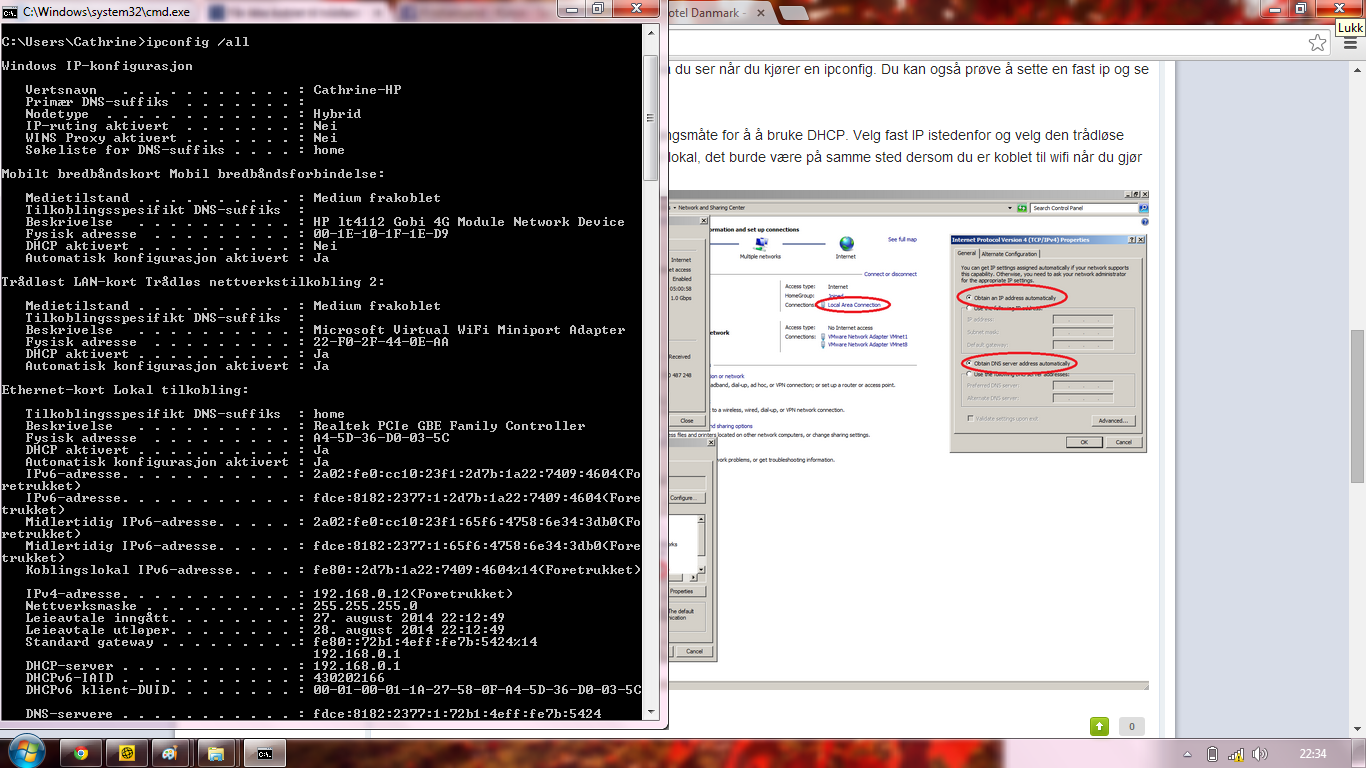Click the 'Windows IP-konfigurasjon' heading

97,66
